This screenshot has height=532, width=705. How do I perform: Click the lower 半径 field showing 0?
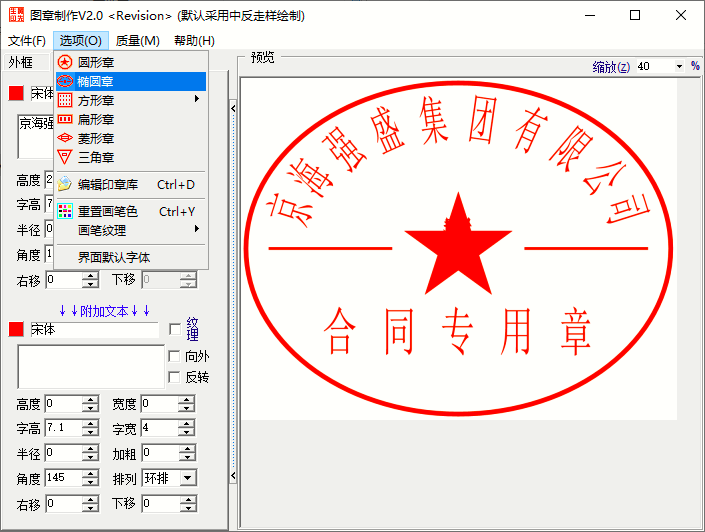click(x=64, y=453)
